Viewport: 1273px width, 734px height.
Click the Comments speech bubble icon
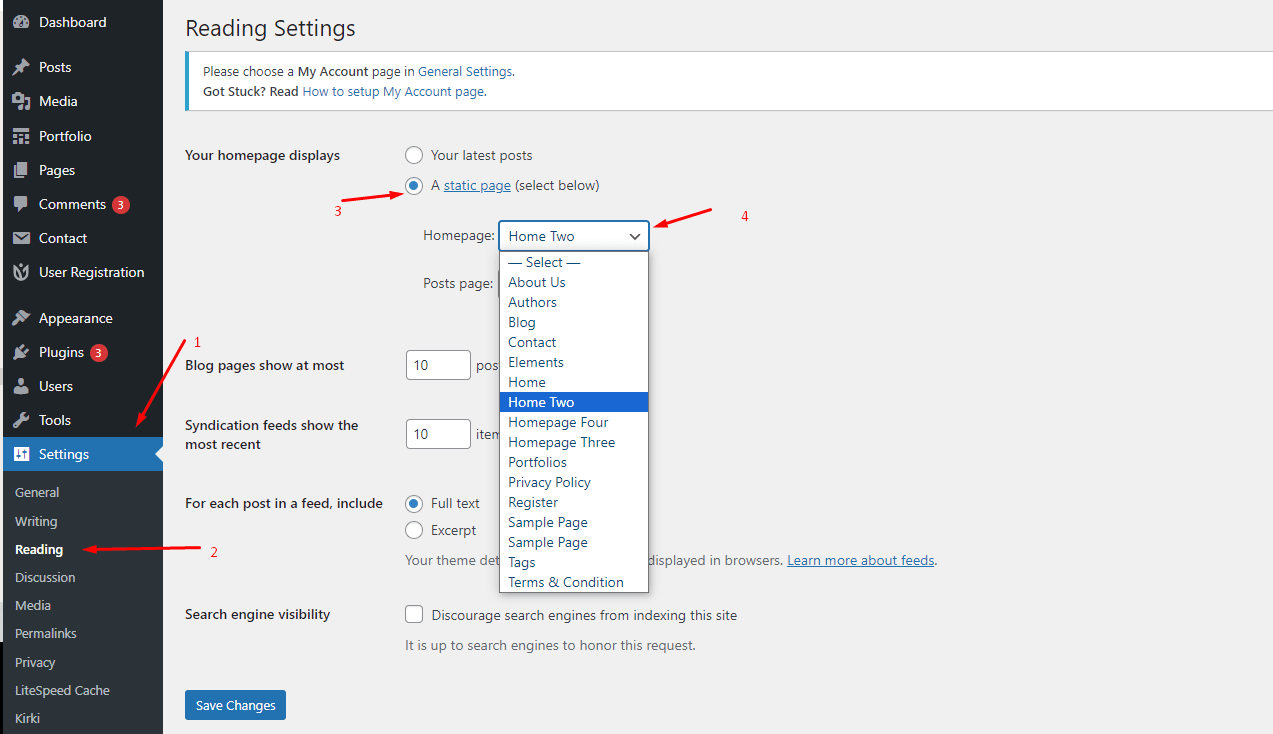(x=21, y=204)
